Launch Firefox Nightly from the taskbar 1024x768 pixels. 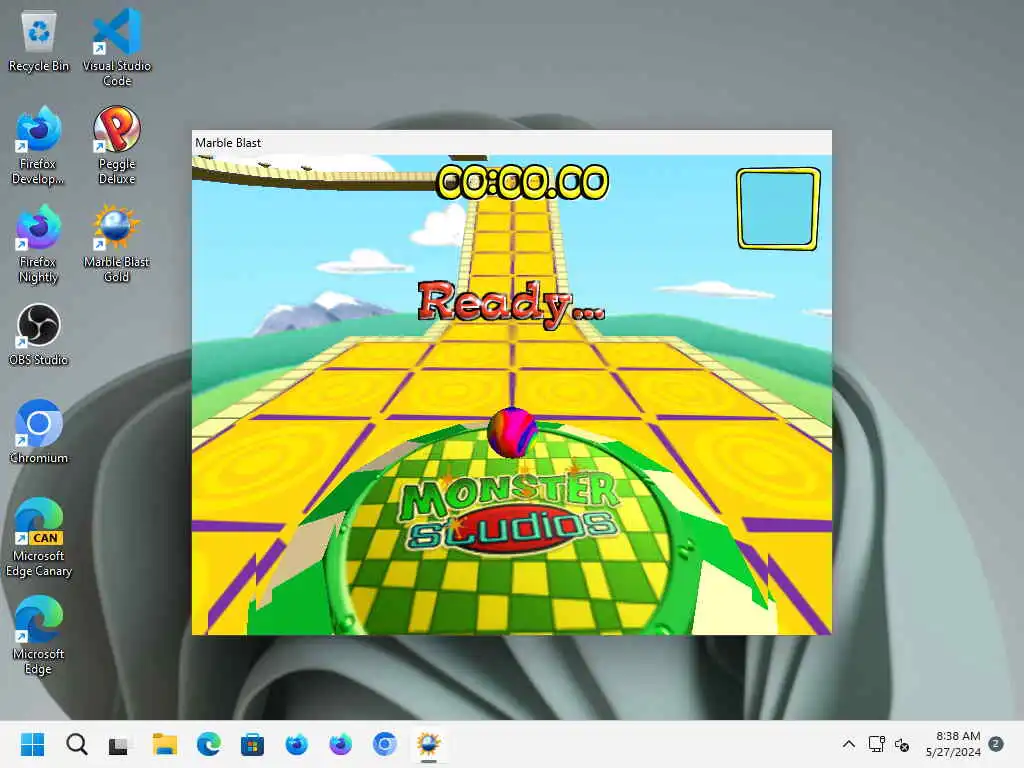(340, 744)
